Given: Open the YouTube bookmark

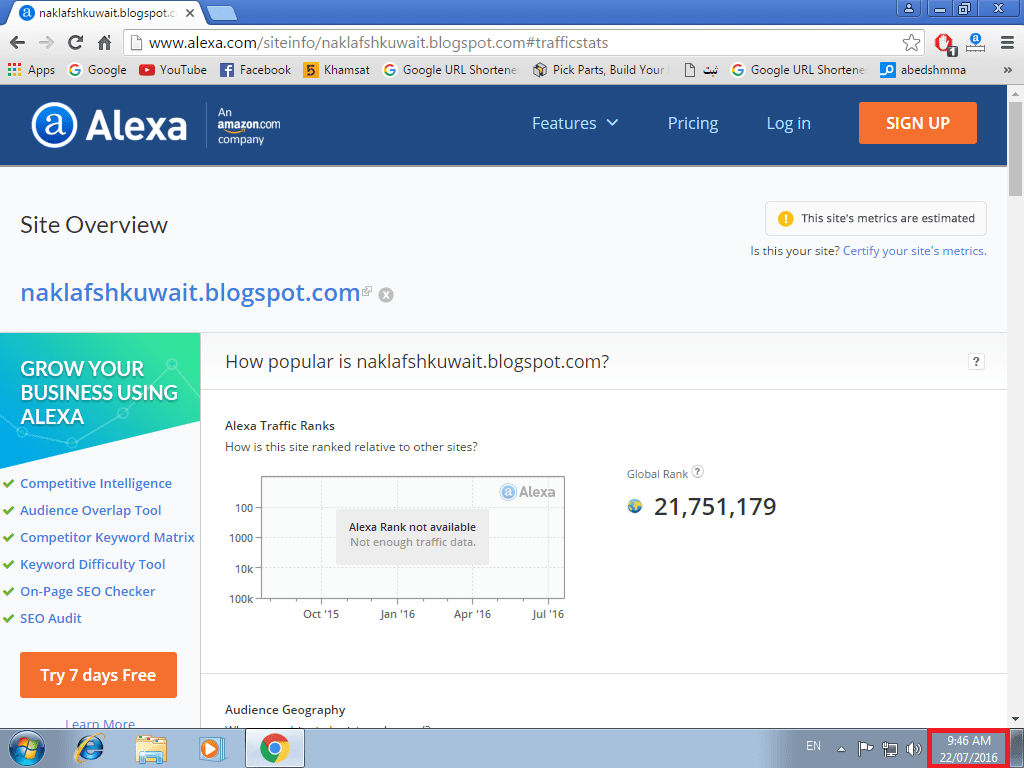Looking at the screenshot, I should (x=173, y=70).
